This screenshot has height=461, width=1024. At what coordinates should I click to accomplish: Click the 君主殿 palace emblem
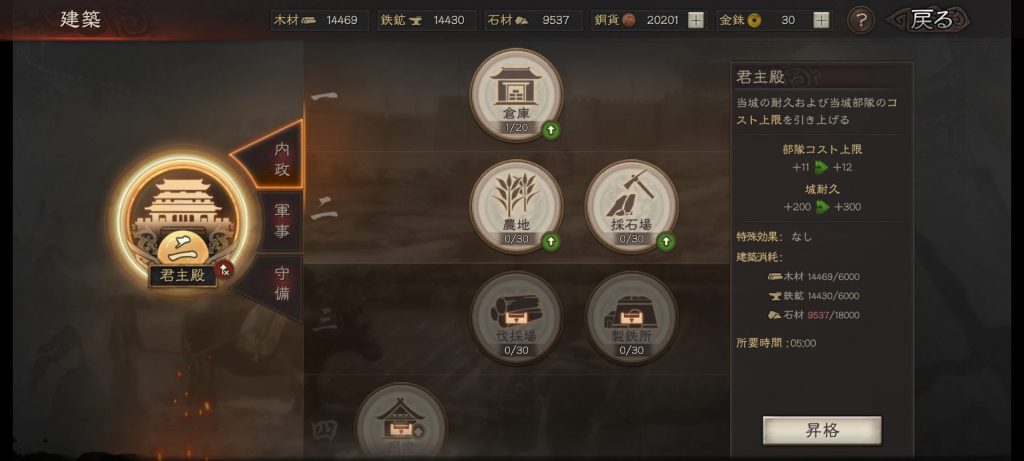(x=184, y=220)
